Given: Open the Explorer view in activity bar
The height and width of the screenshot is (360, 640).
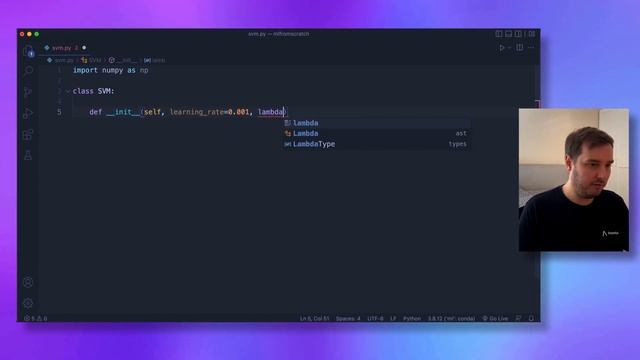Looking at the screenshot, I should click(x=28, y=51).
